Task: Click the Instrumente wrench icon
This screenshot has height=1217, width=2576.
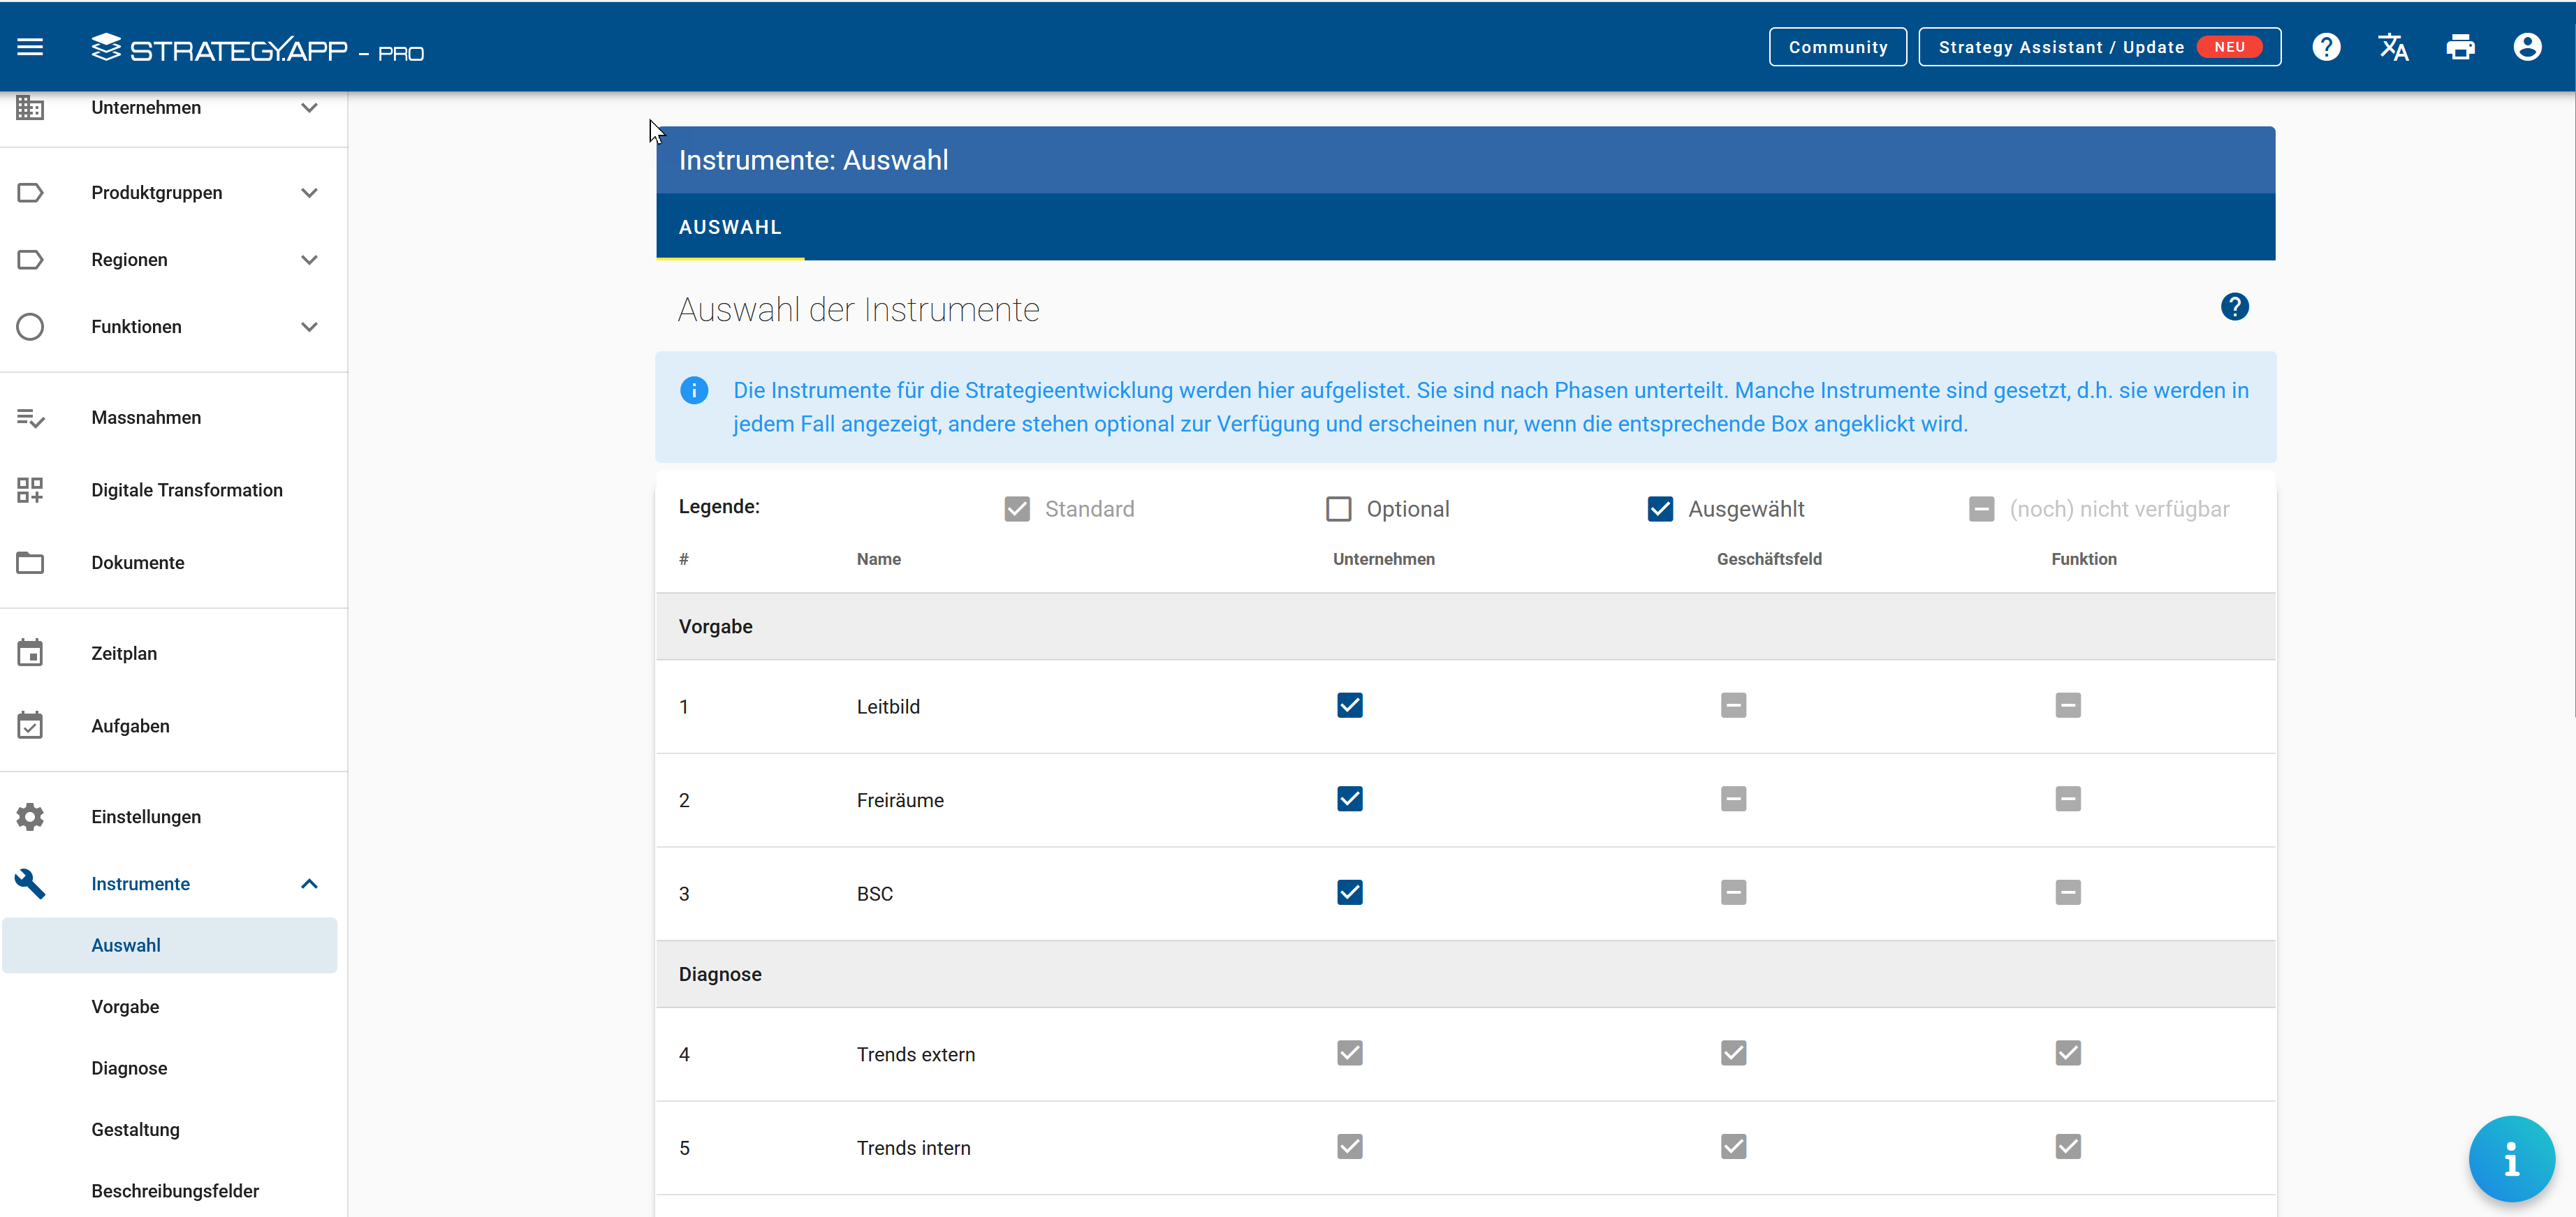Action: pos(30,883)
